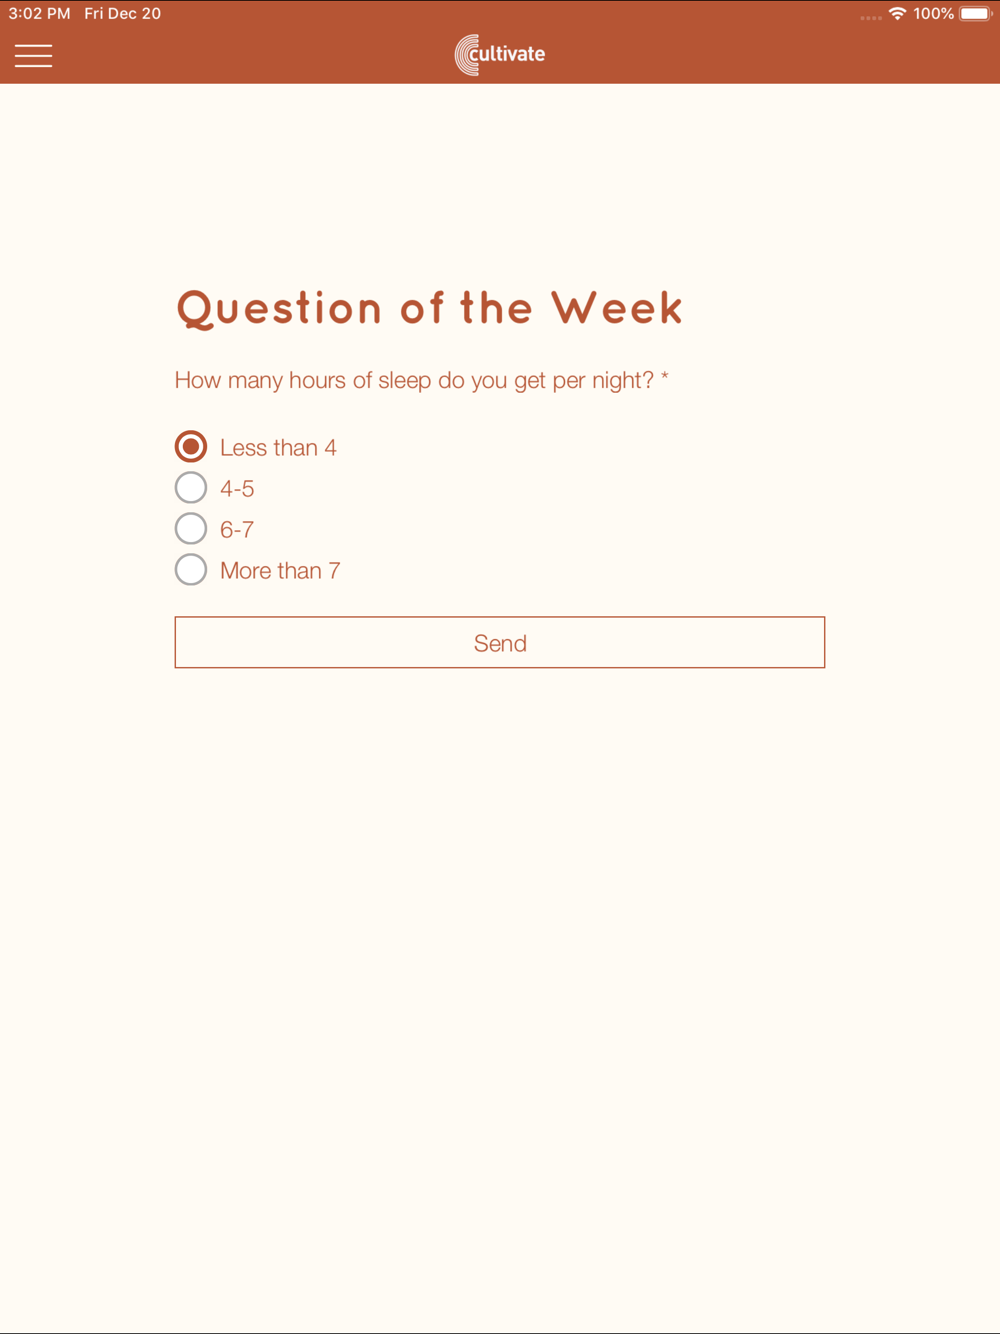Click the sleep hours question text
This screenshot has height=1334, width=1000.
pos(414,381)
